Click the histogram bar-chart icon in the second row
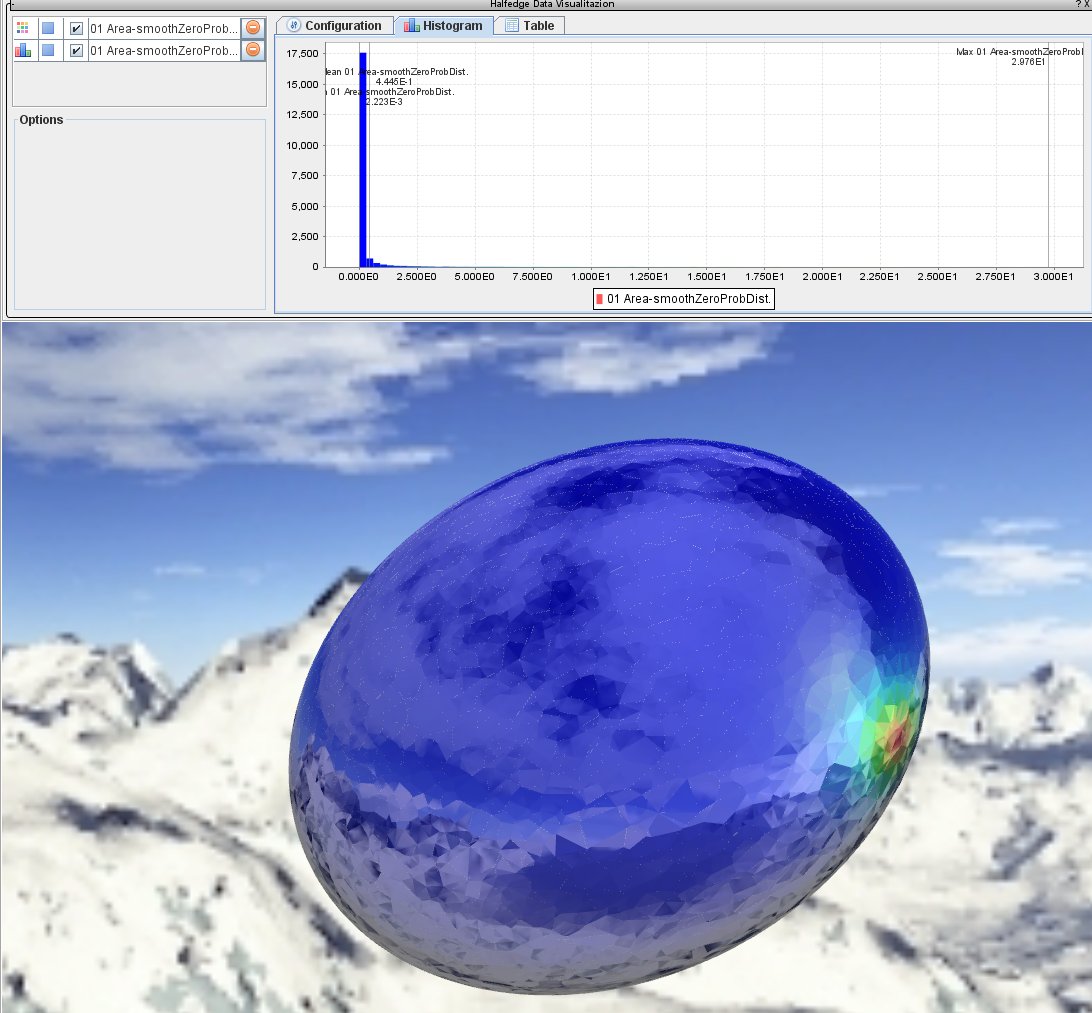 click(23, 50)
